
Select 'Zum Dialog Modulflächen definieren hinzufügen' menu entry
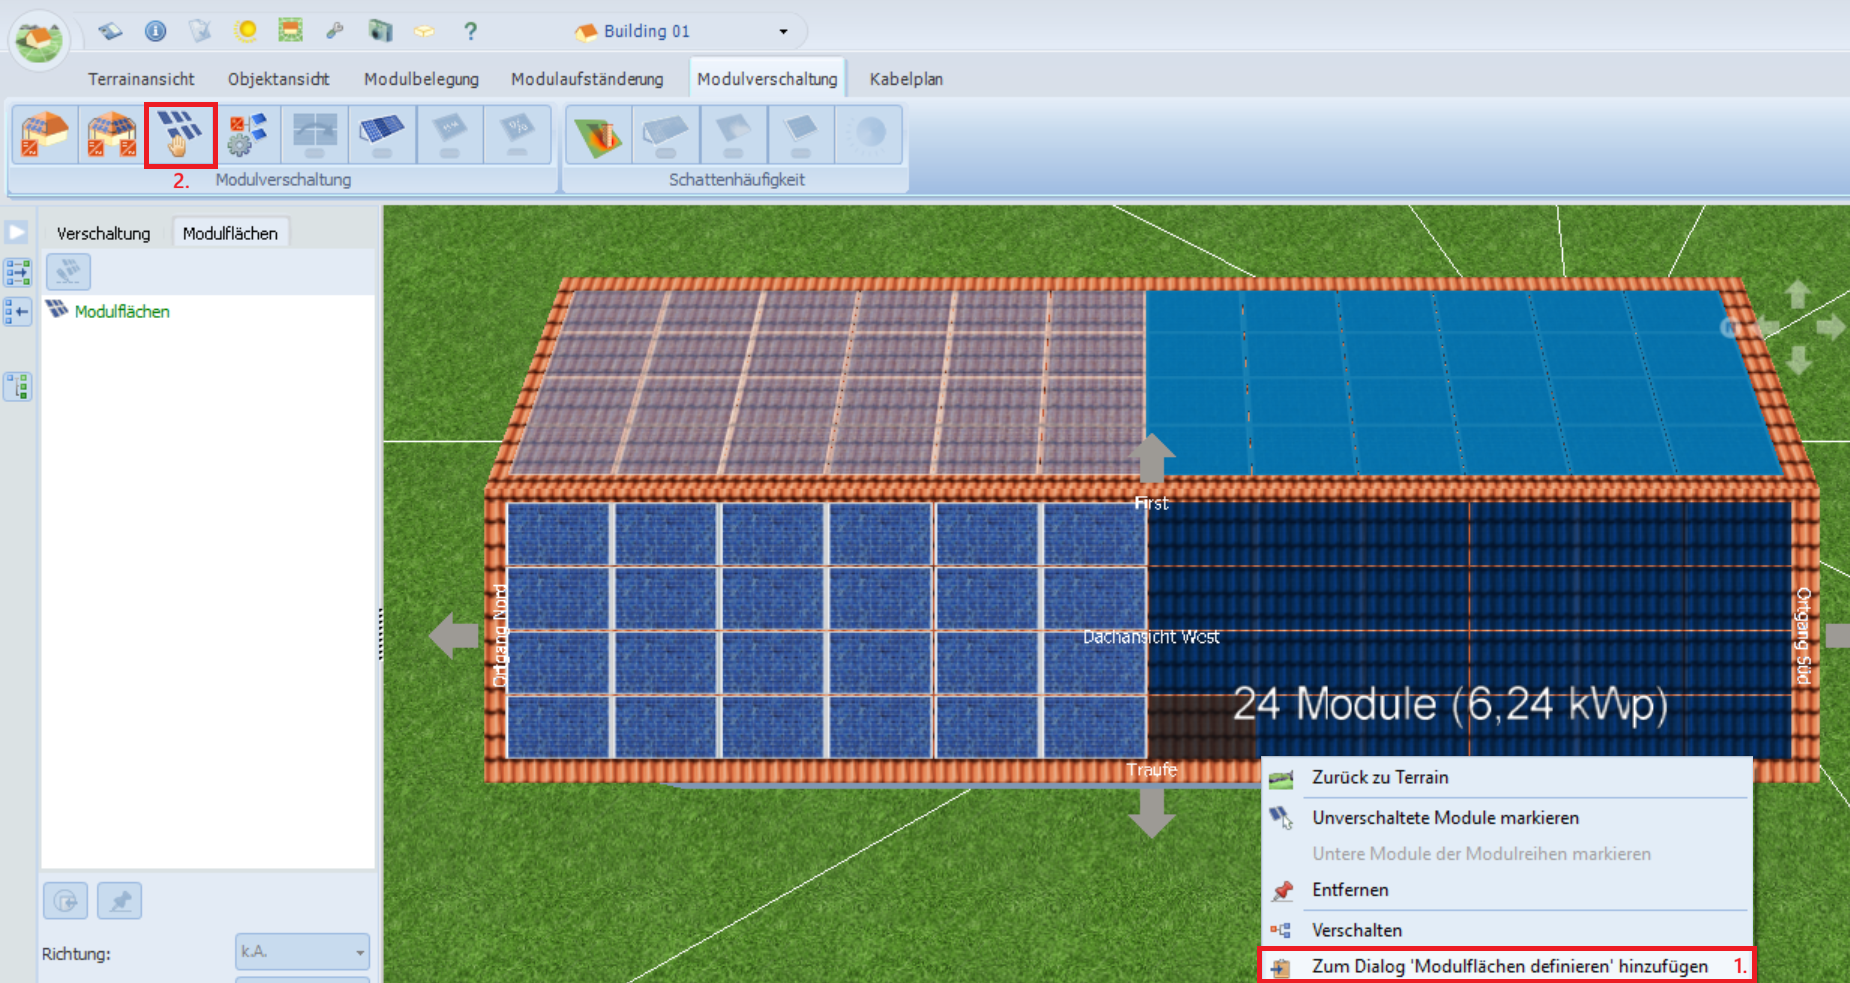click(1509, 966)
